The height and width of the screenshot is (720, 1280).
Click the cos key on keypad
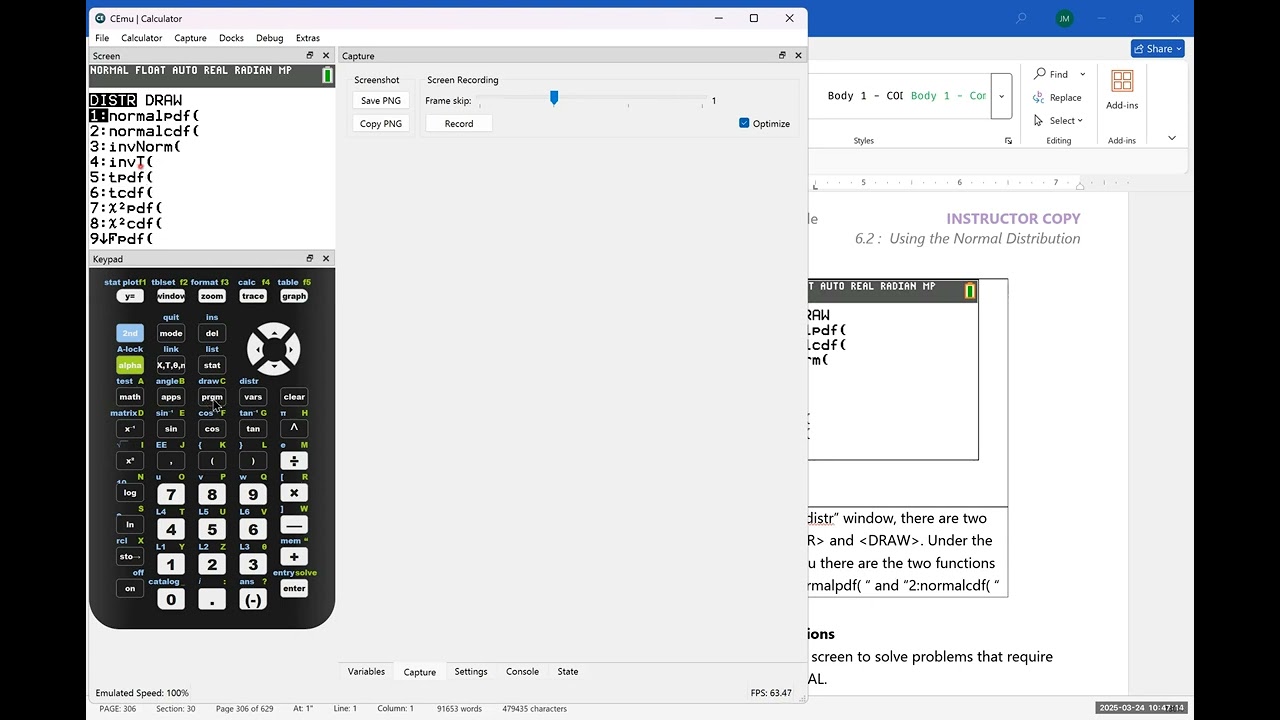212,429
